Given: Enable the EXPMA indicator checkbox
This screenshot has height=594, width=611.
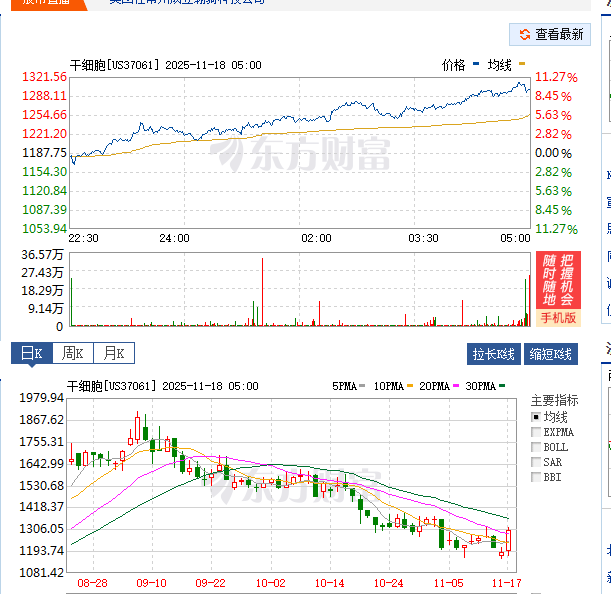Looking at the screenshot, I should (536, 432).
